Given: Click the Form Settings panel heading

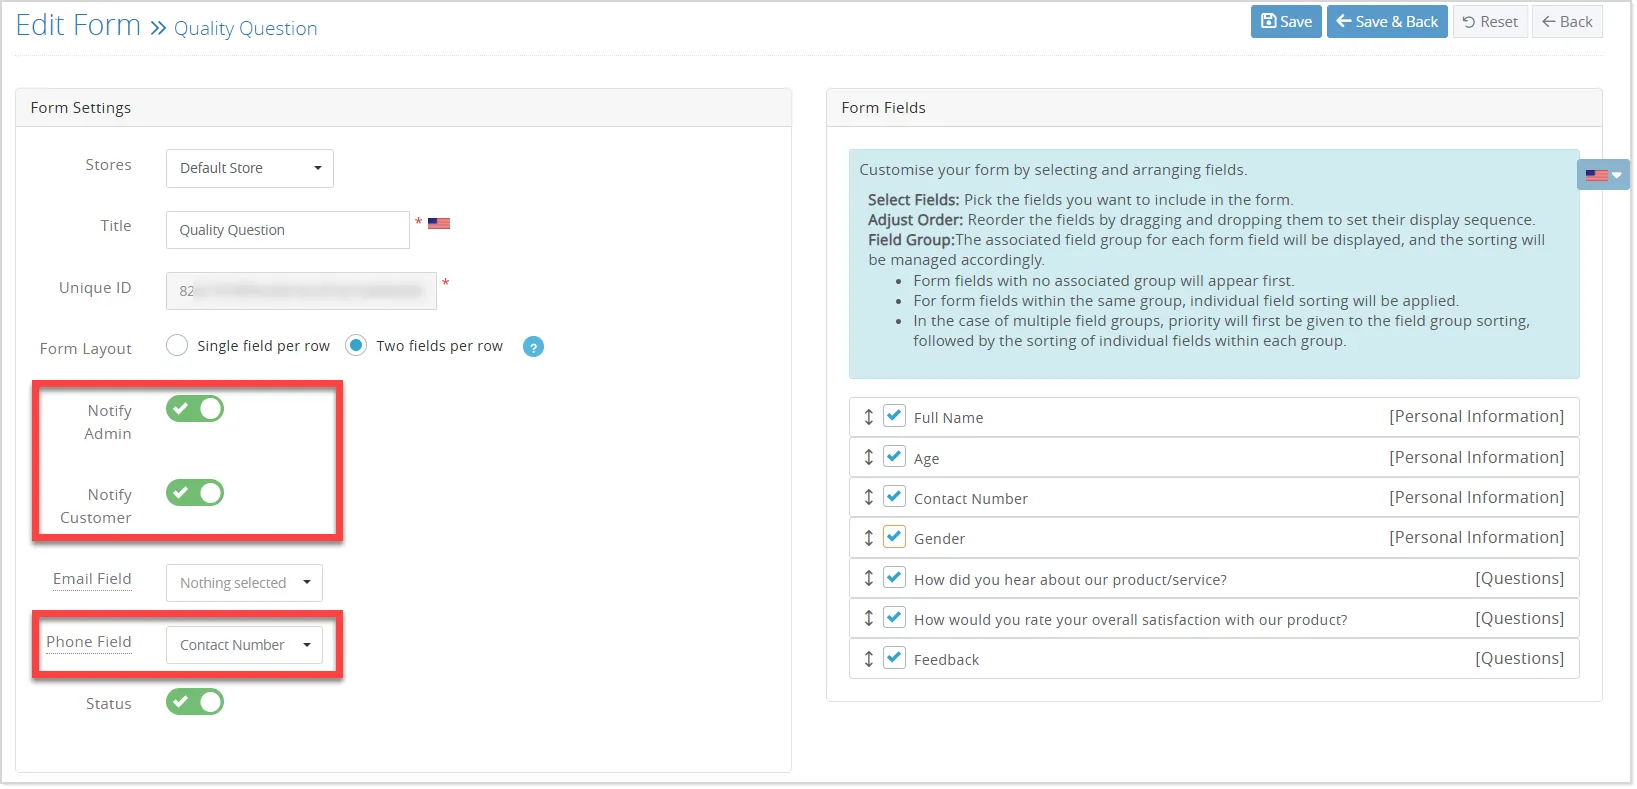Looking at the screenshot, I should (x=81, y=108).
